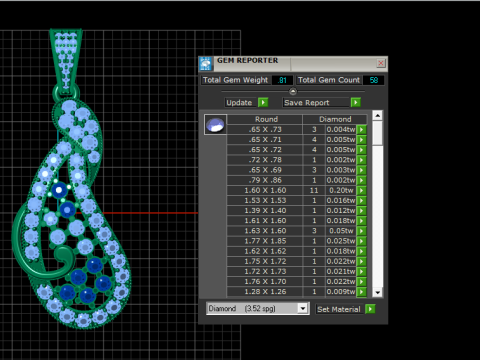Select size cell 1.62 X 1.62
This screenshot has width=480, height=360.
tap(265, 251)
